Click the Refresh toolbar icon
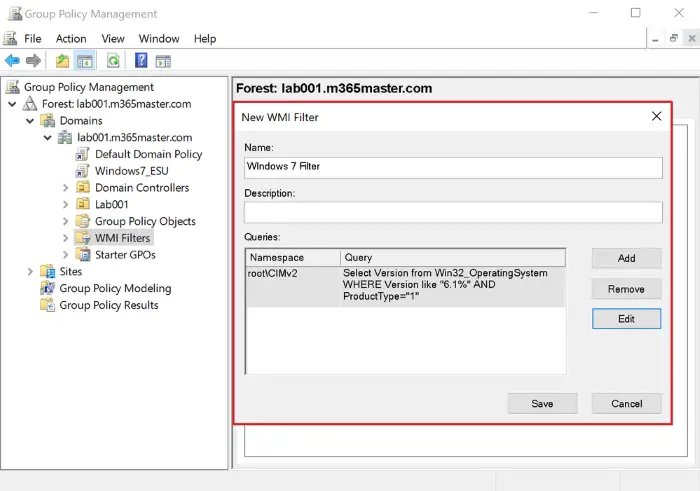 tap(113, 61)
